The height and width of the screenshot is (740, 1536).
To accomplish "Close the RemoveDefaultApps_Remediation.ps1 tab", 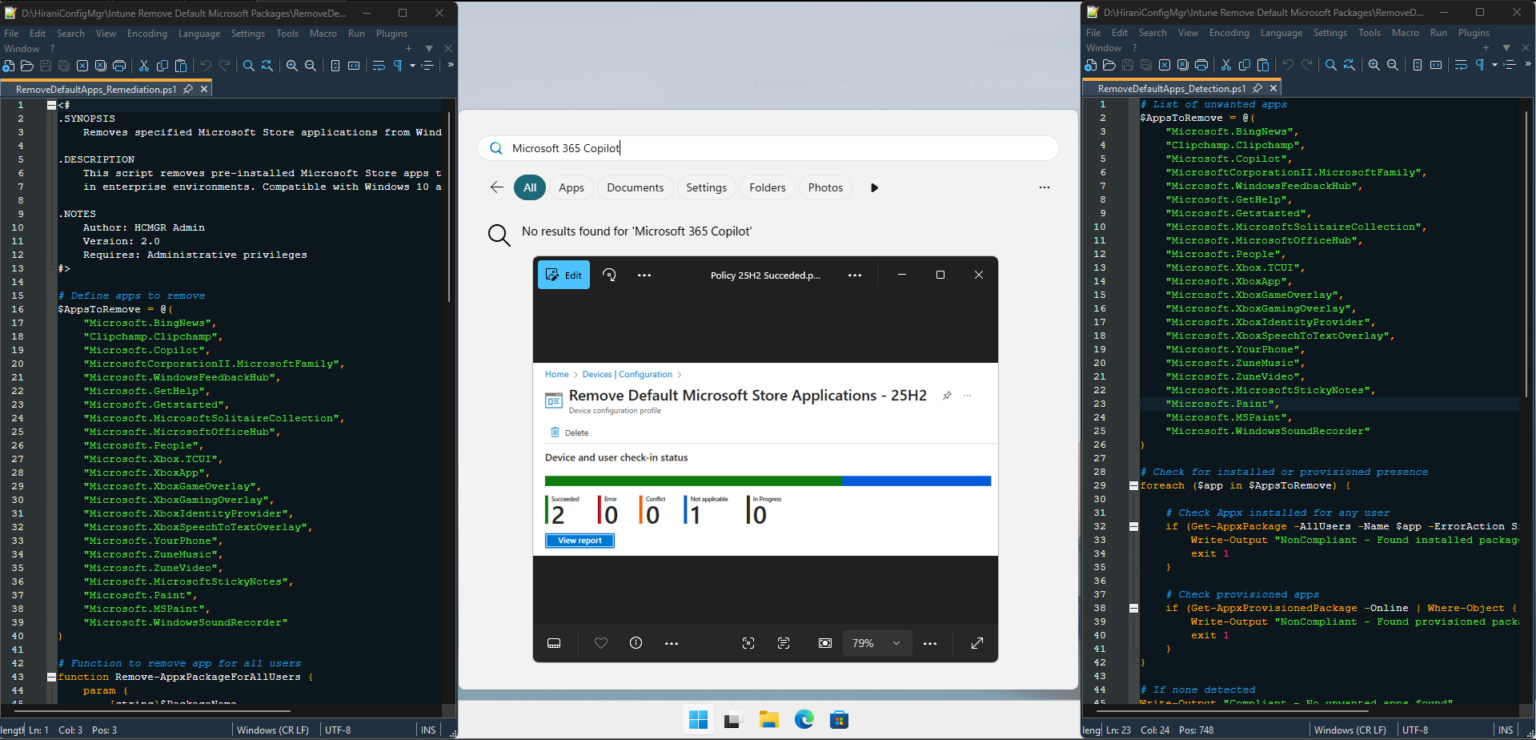I will pyautogui.click(x=204, y=88).
